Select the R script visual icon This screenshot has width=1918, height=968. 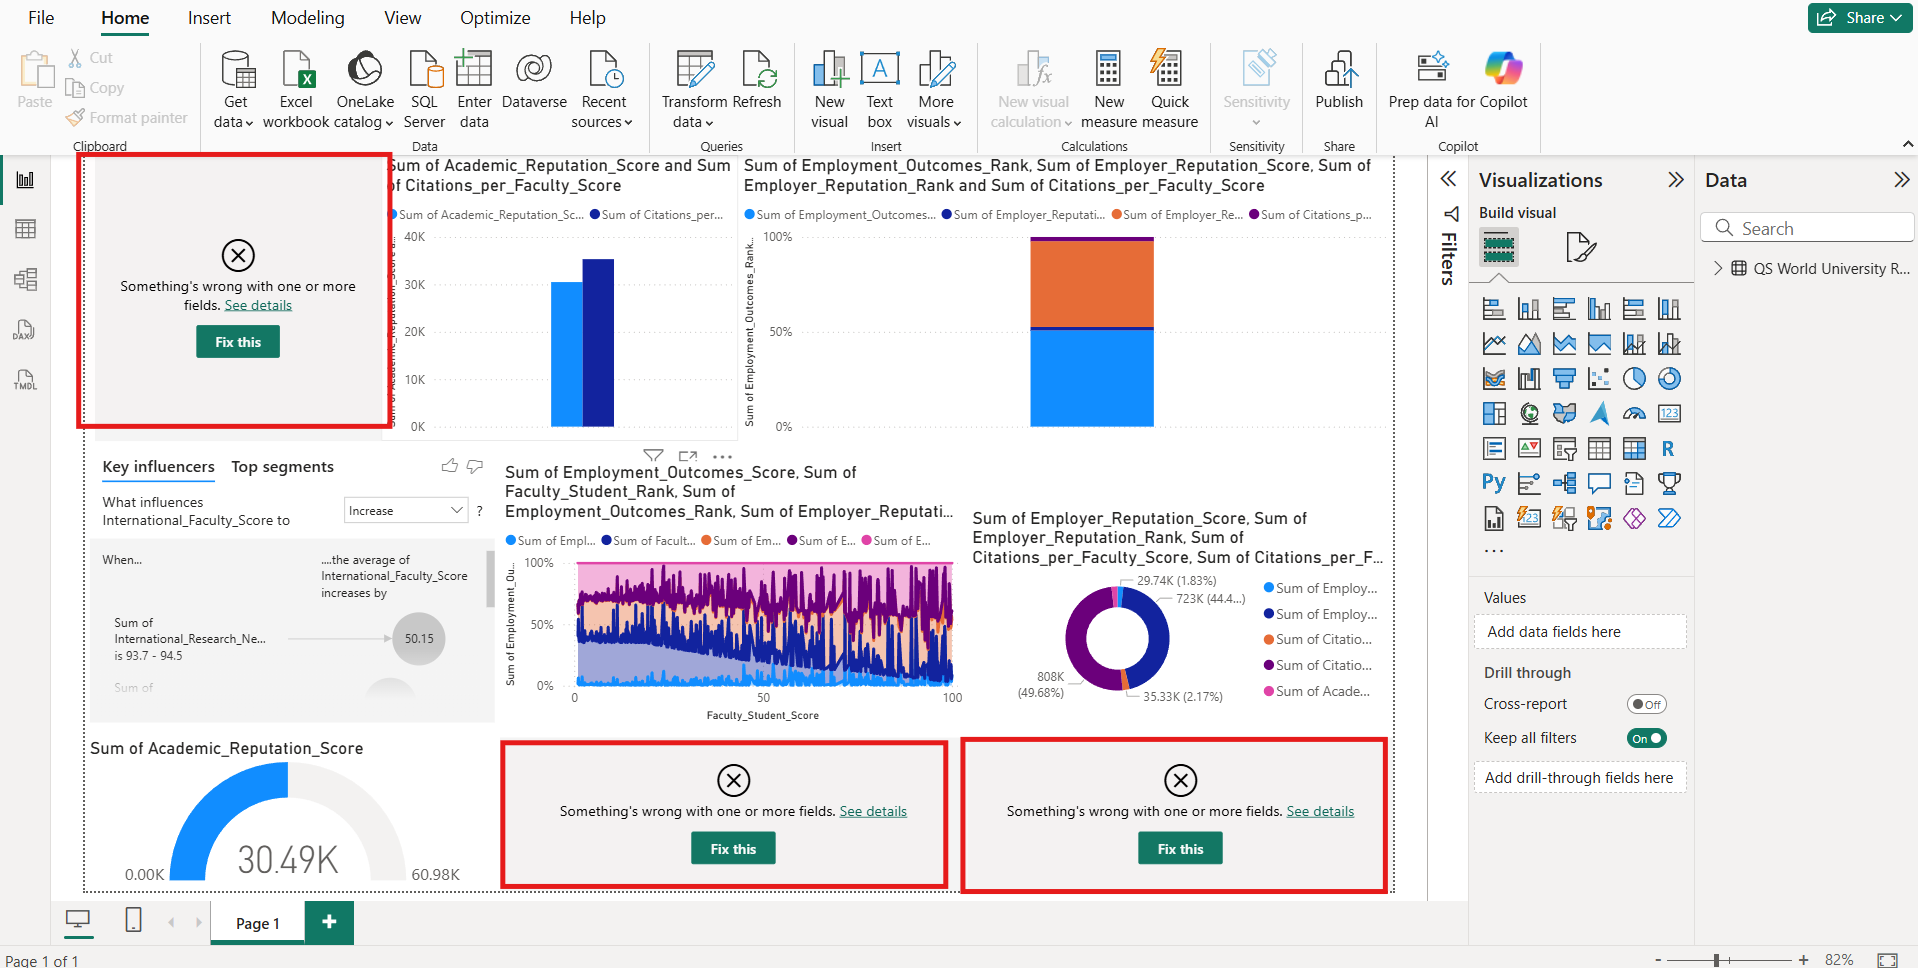[1667, 448]
